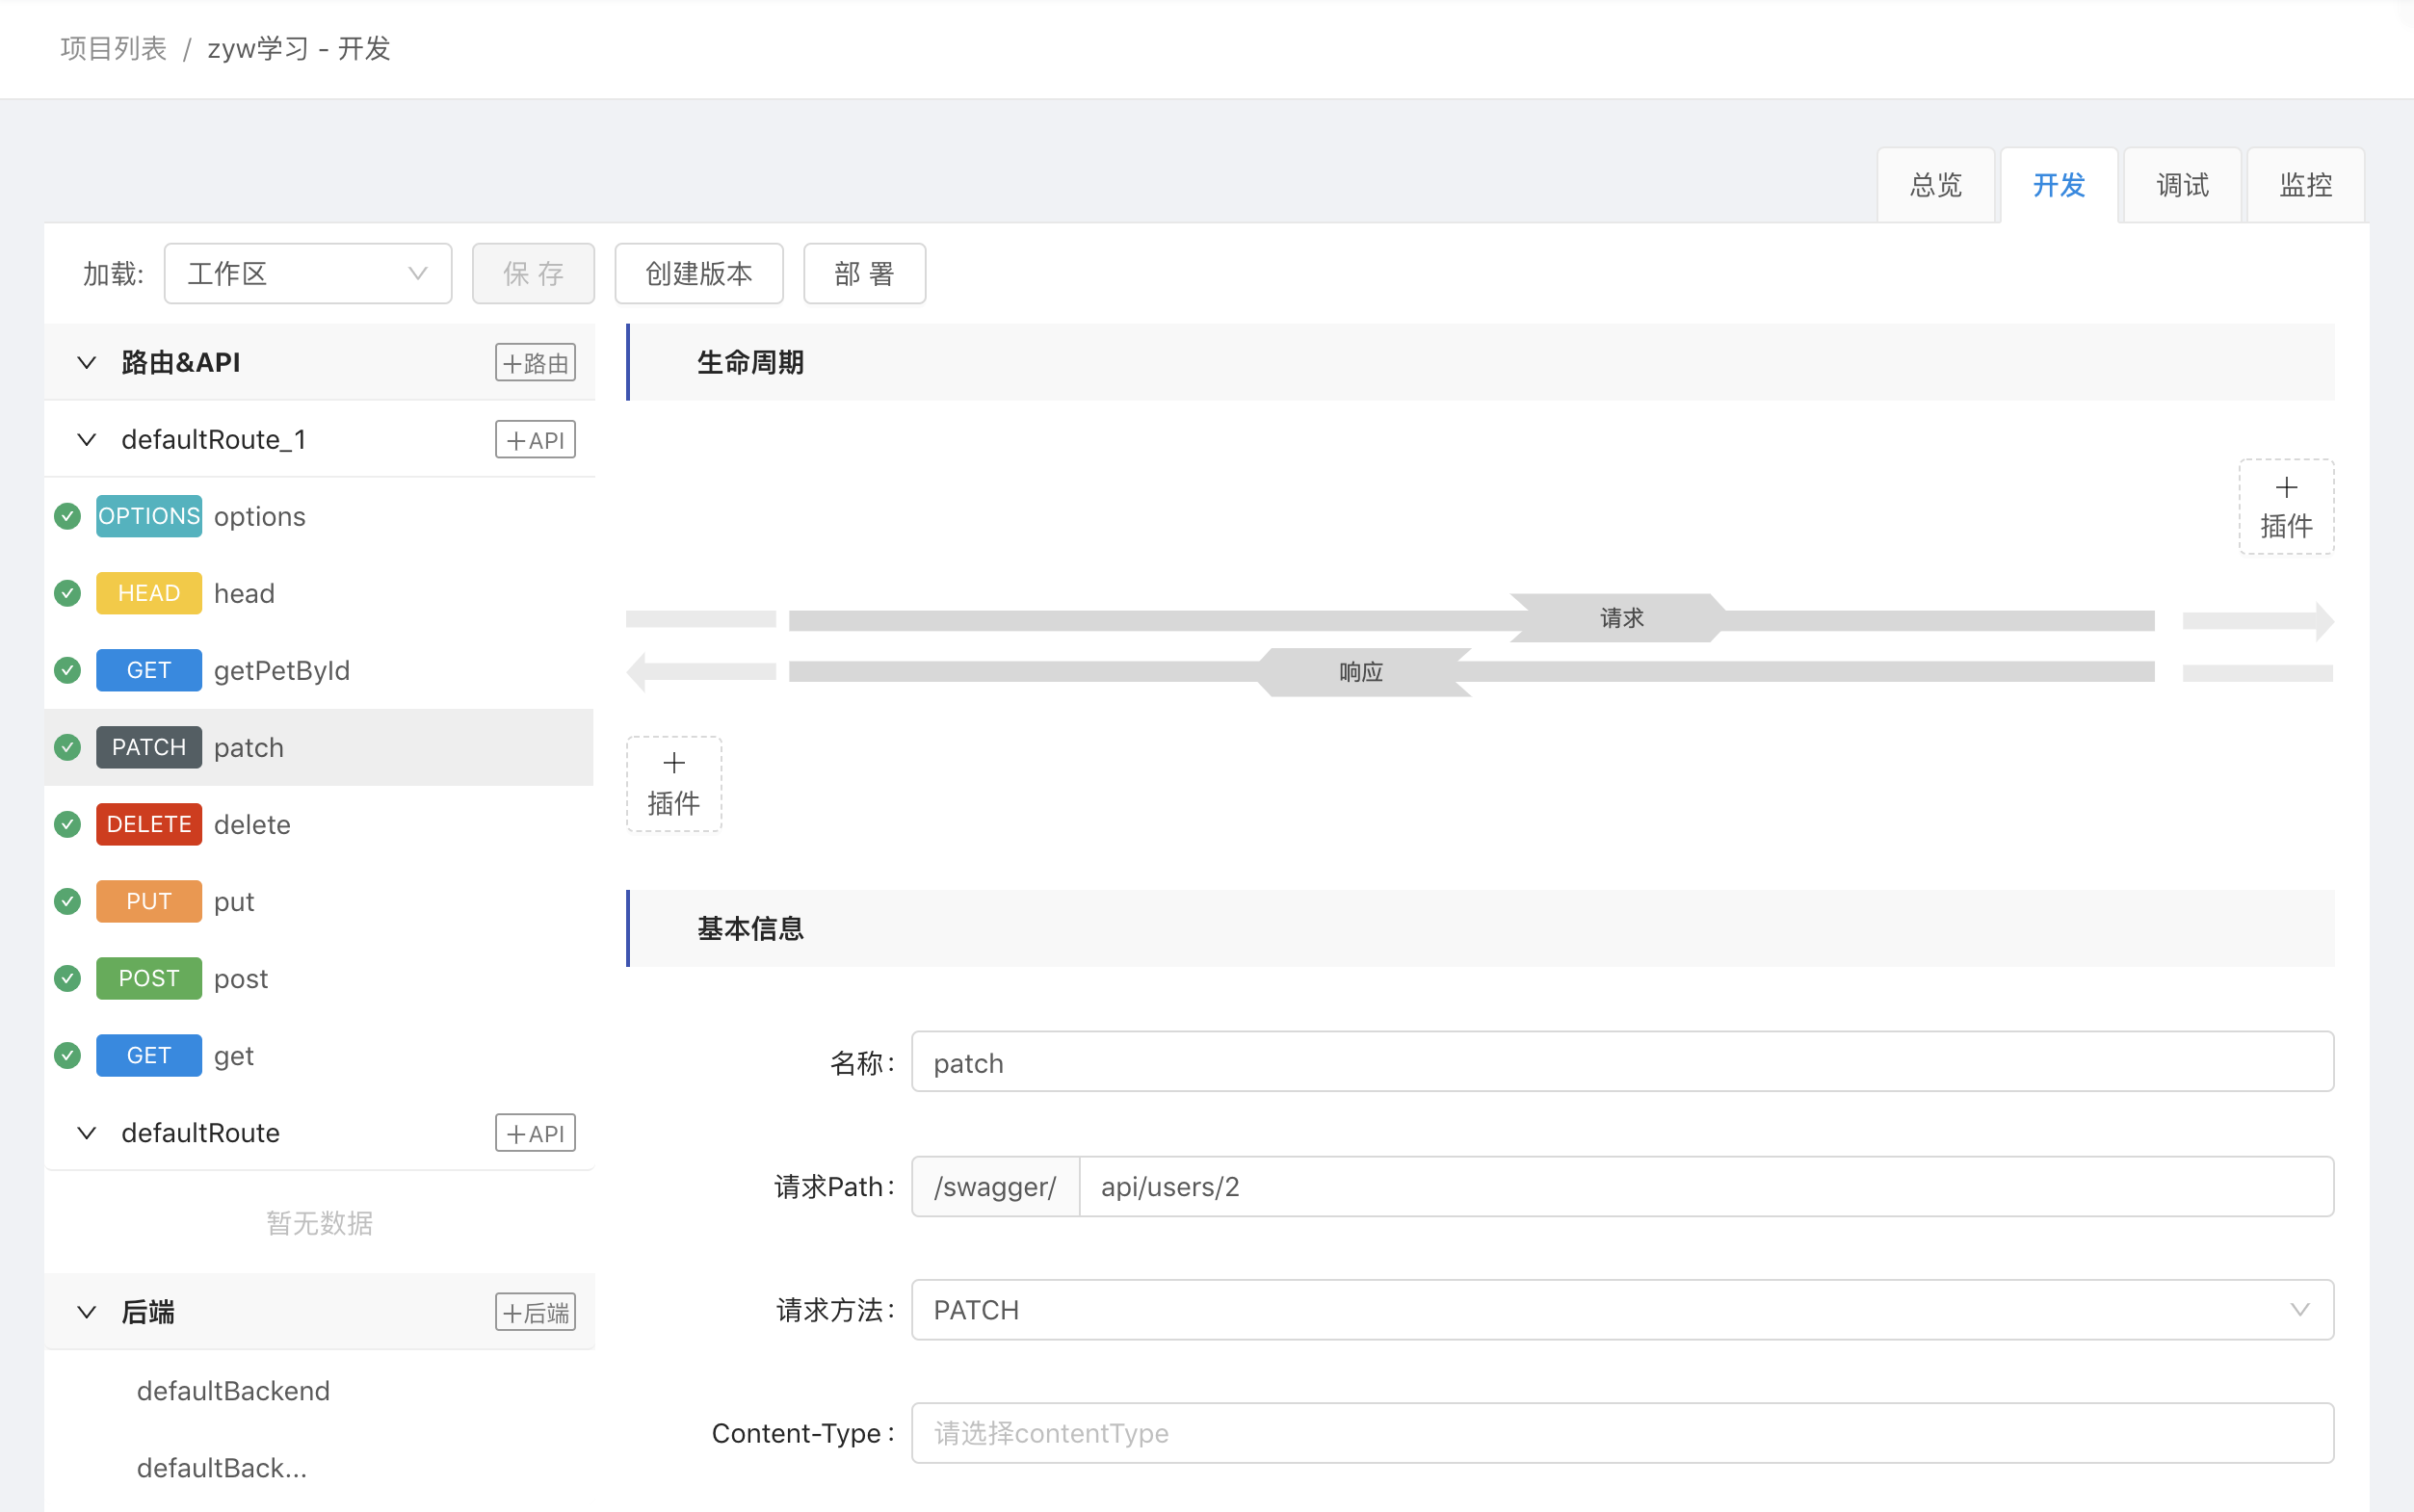2414x1512 pixels.
Task: Switch to the 监控 tab
Action: pos(2304,185)
